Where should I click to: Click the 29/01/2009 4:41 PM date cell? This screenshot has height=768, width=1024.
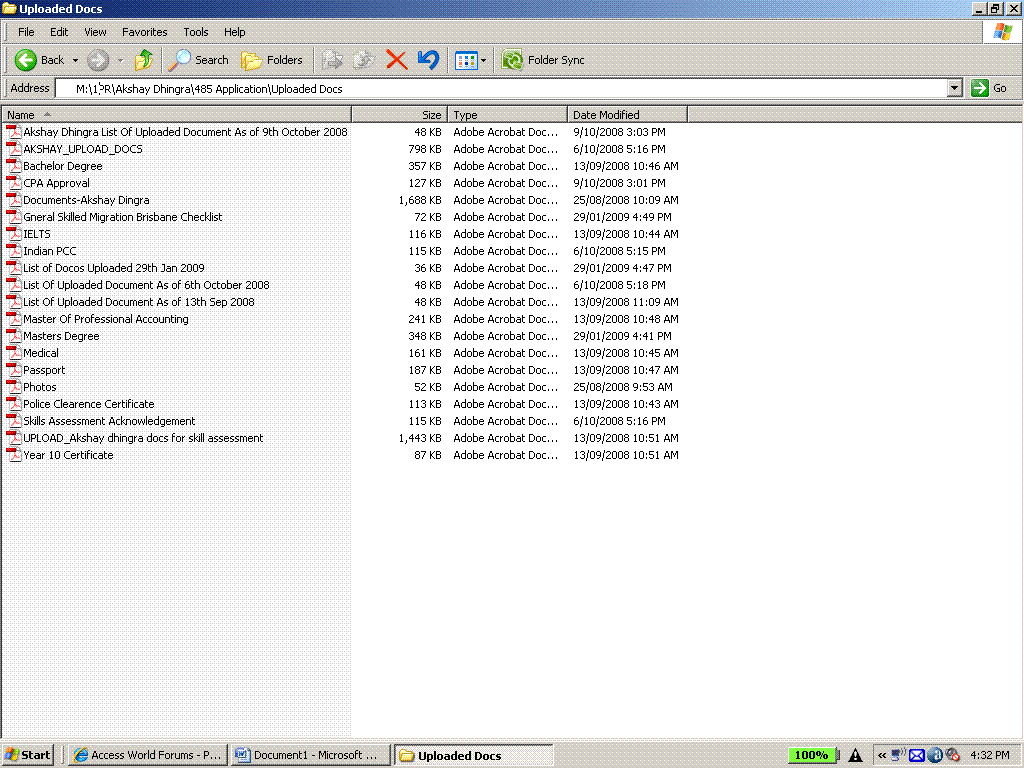click(622, 336)
